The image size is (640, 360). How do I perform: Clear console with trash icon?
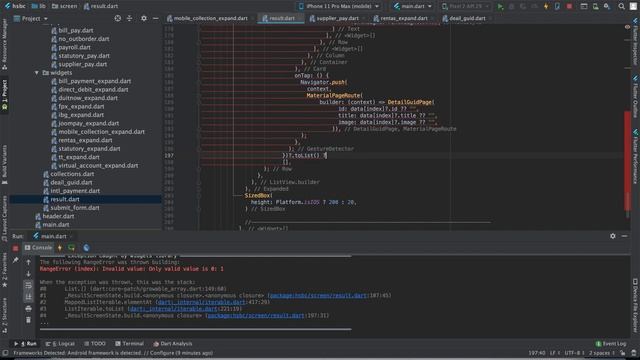pyautogui.click(x=28, y=320)
